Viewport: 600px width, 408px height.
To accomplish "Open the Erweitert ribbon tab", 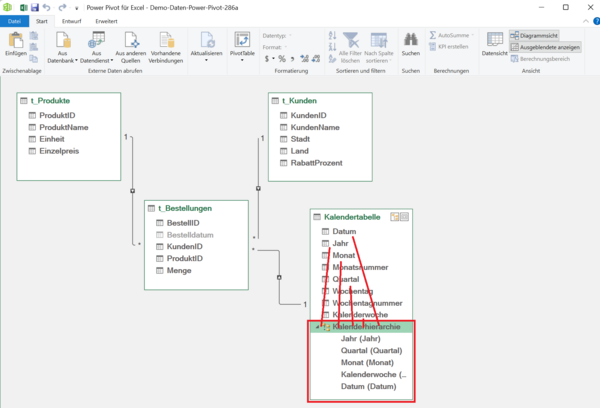I will click(x=106, y=20).
